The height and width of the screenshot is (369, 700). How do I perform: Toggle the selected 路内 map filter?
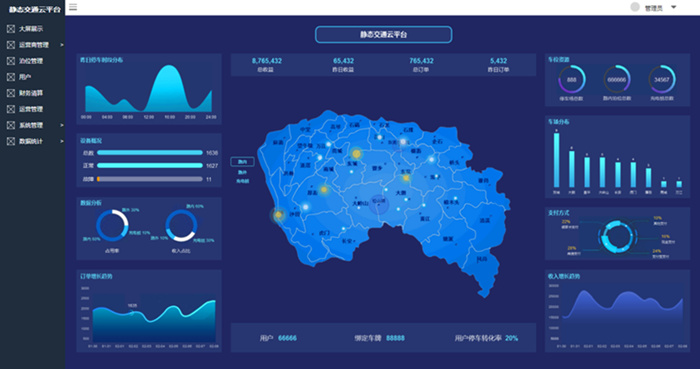pos(242,162)
